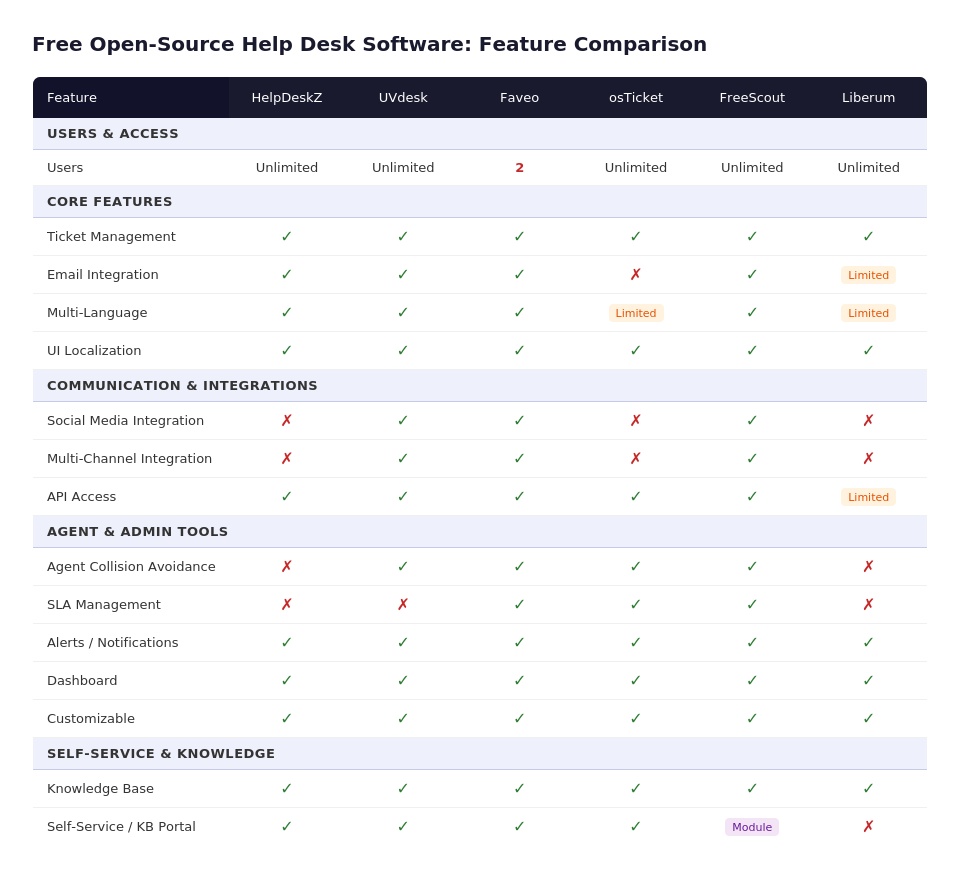Click the Liberum Self-Service / KB Portal X mark
This screenshot has width=960, height=878.
point(868,827)
